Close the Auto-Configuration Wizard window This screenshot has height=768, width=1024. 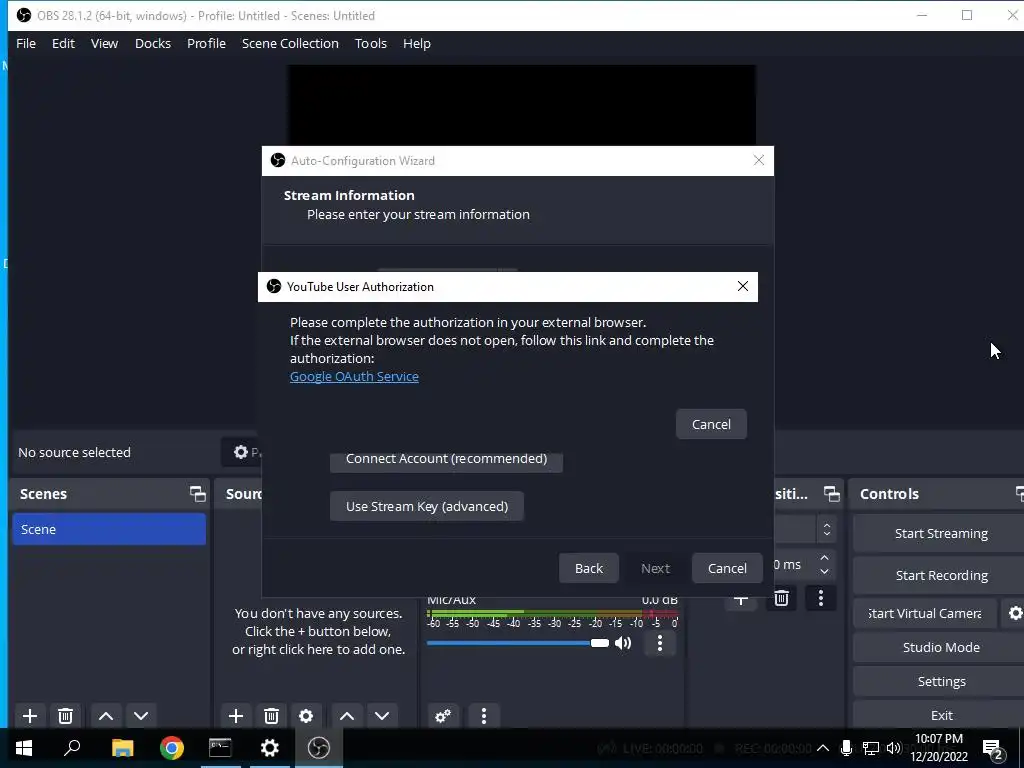point(758,160)
